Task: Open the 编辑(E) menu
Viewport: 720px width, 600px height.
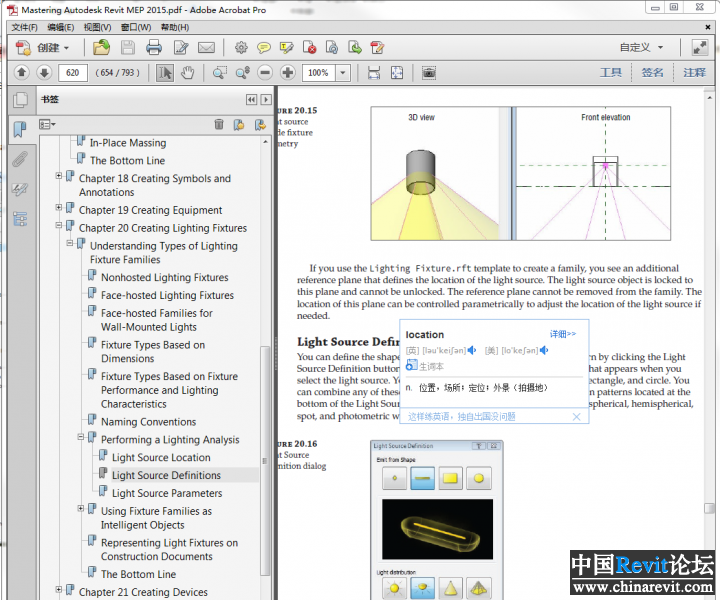Action: [x=61, y=28]
